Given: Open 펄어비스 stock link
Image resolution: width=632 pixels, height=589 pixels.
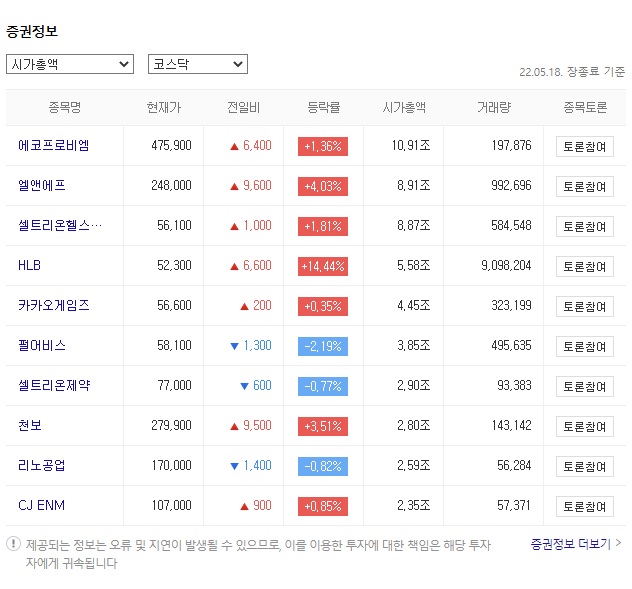Looking at the screenshot, I should tap(42, 345).
